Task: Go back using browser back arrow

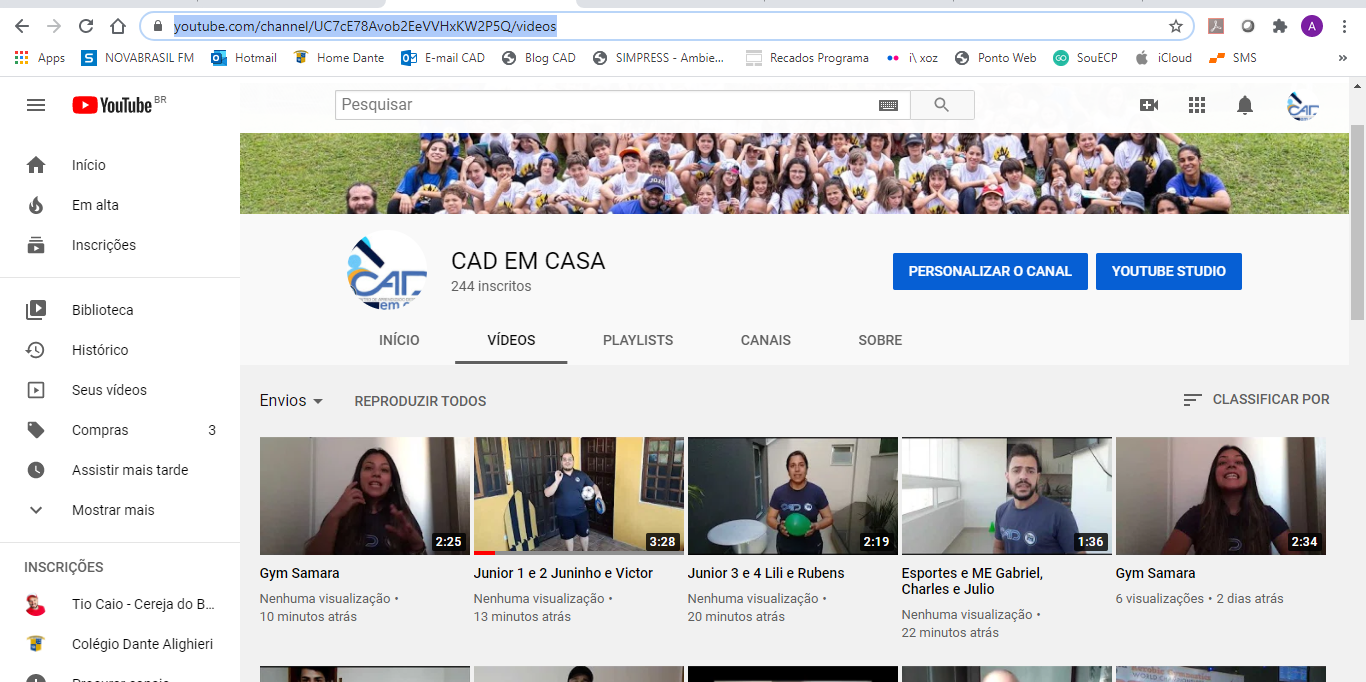Action: pos(22,26)
